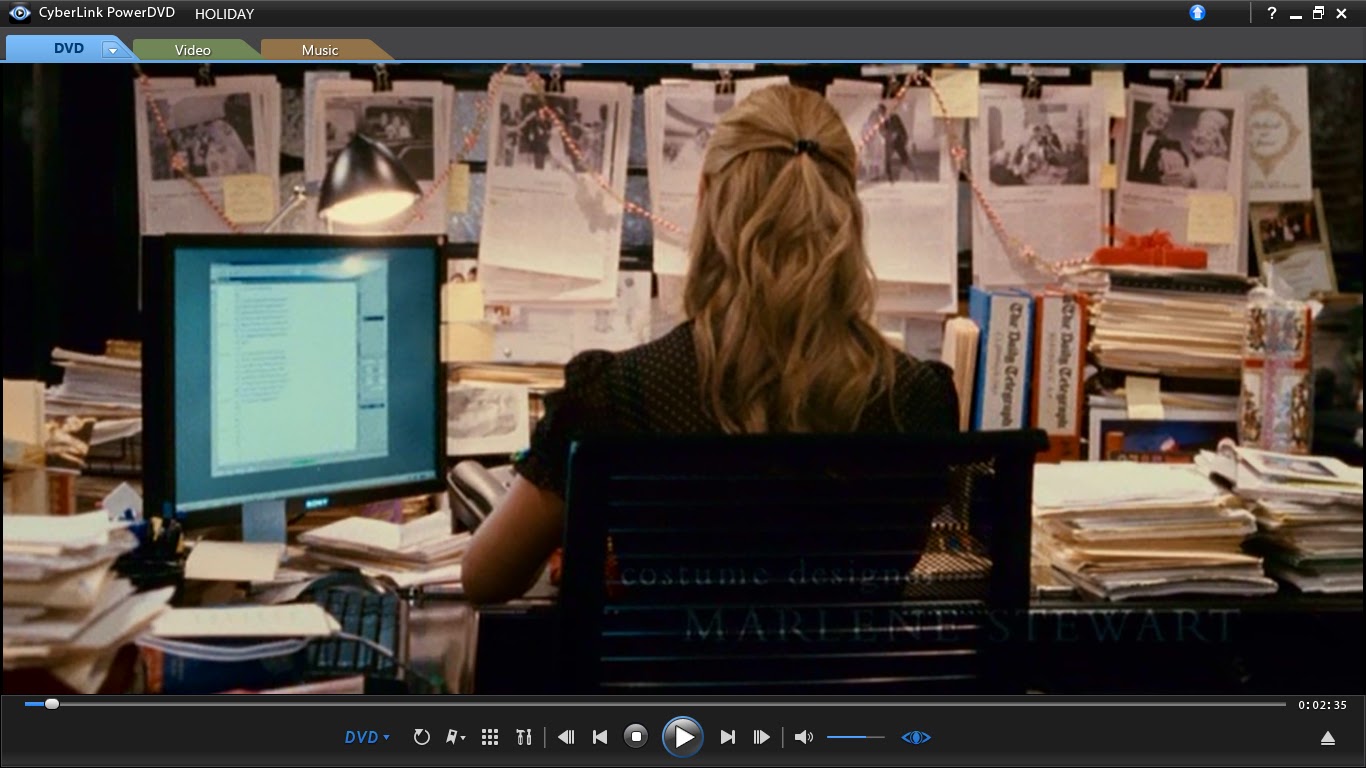Click the seek bar position knob
Image resolution: width=1366 pixels, height=768 pixels.
tap(52, 704)
